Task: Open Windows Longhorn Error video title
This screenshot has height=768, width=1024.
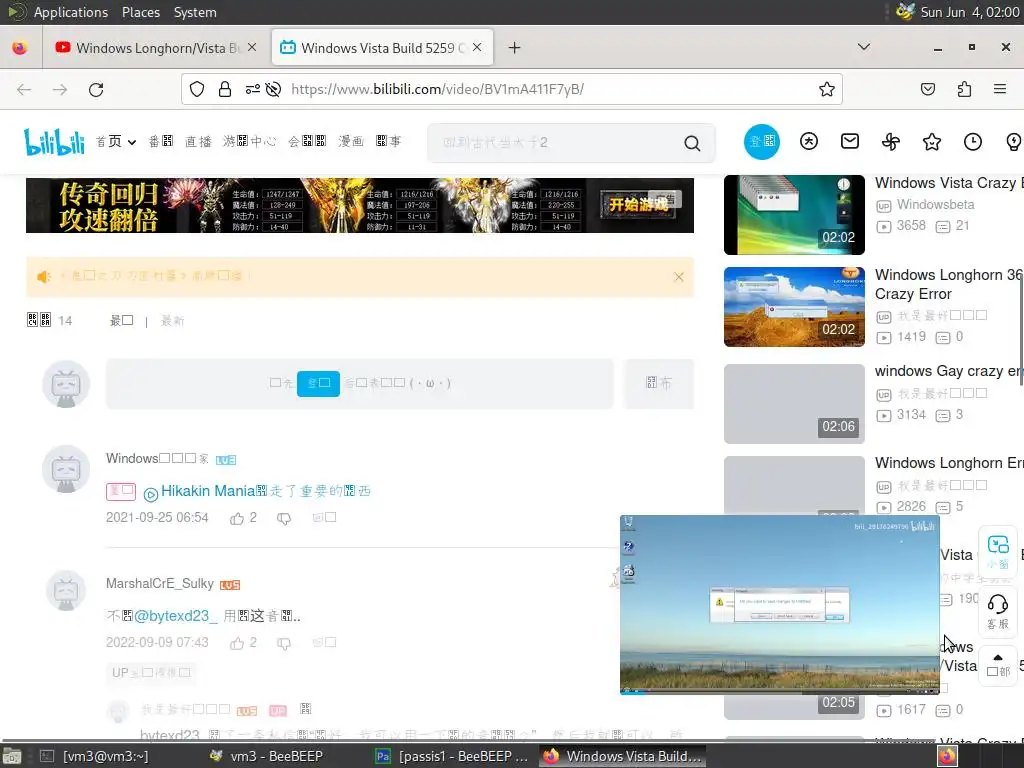Action: pos(948,463)
